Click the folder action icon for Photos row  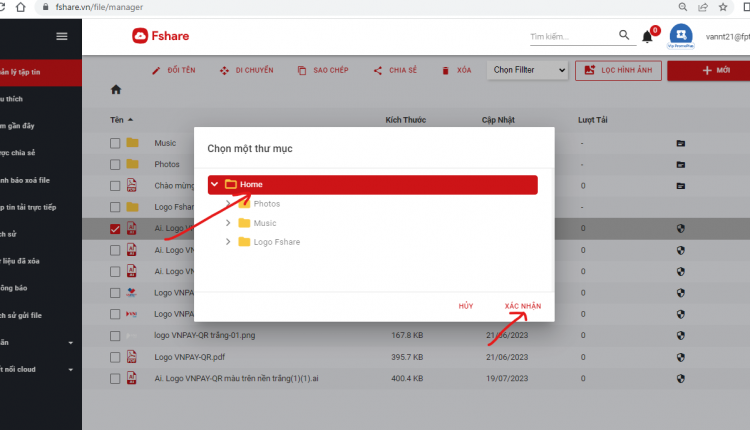coord(681,165)
